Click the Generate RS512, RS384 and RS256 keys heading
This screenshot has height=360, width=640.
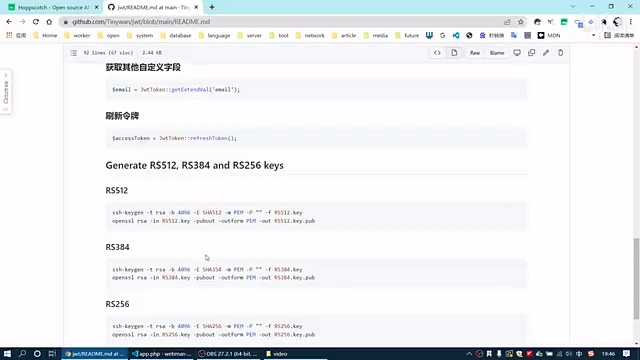click(194, 165)
